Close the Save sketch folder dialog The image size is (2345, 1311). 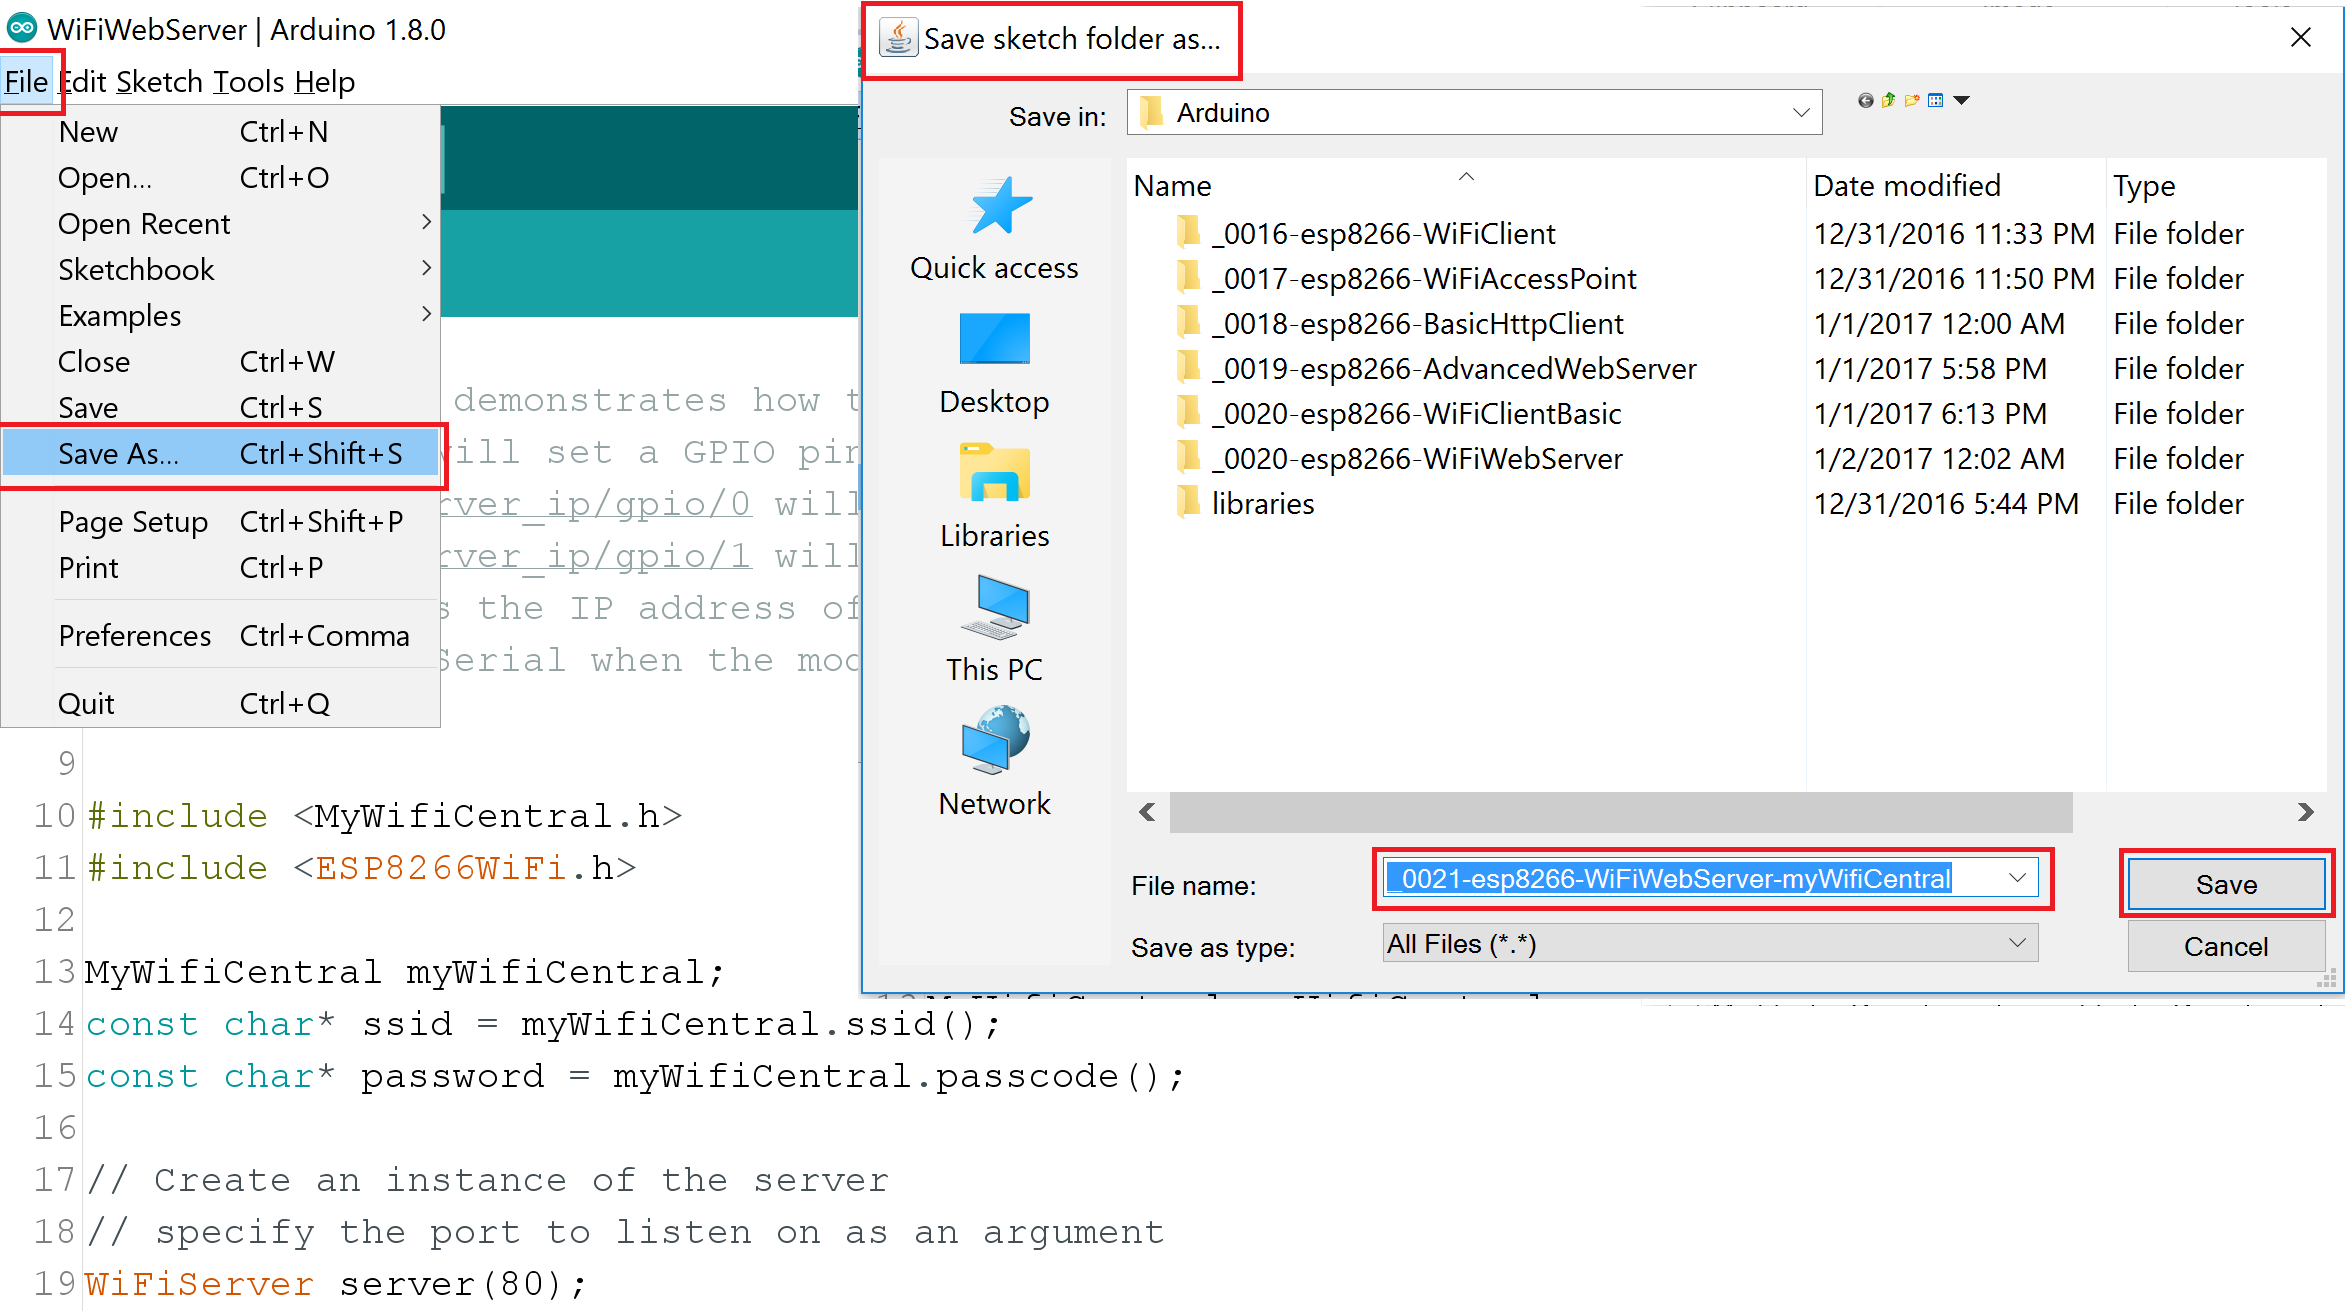pyautogui.click(x=2300, y=38)
